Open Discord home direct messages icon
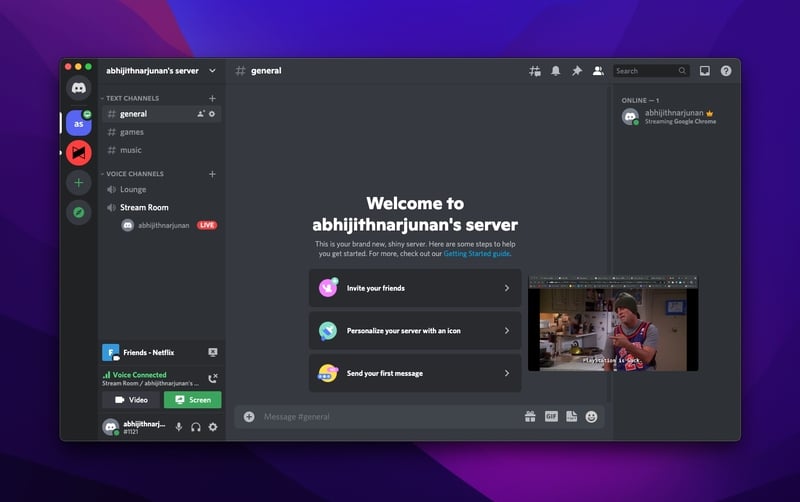This screenshot has width=800, height=502. pyautogui.click(x=79, y=88)
